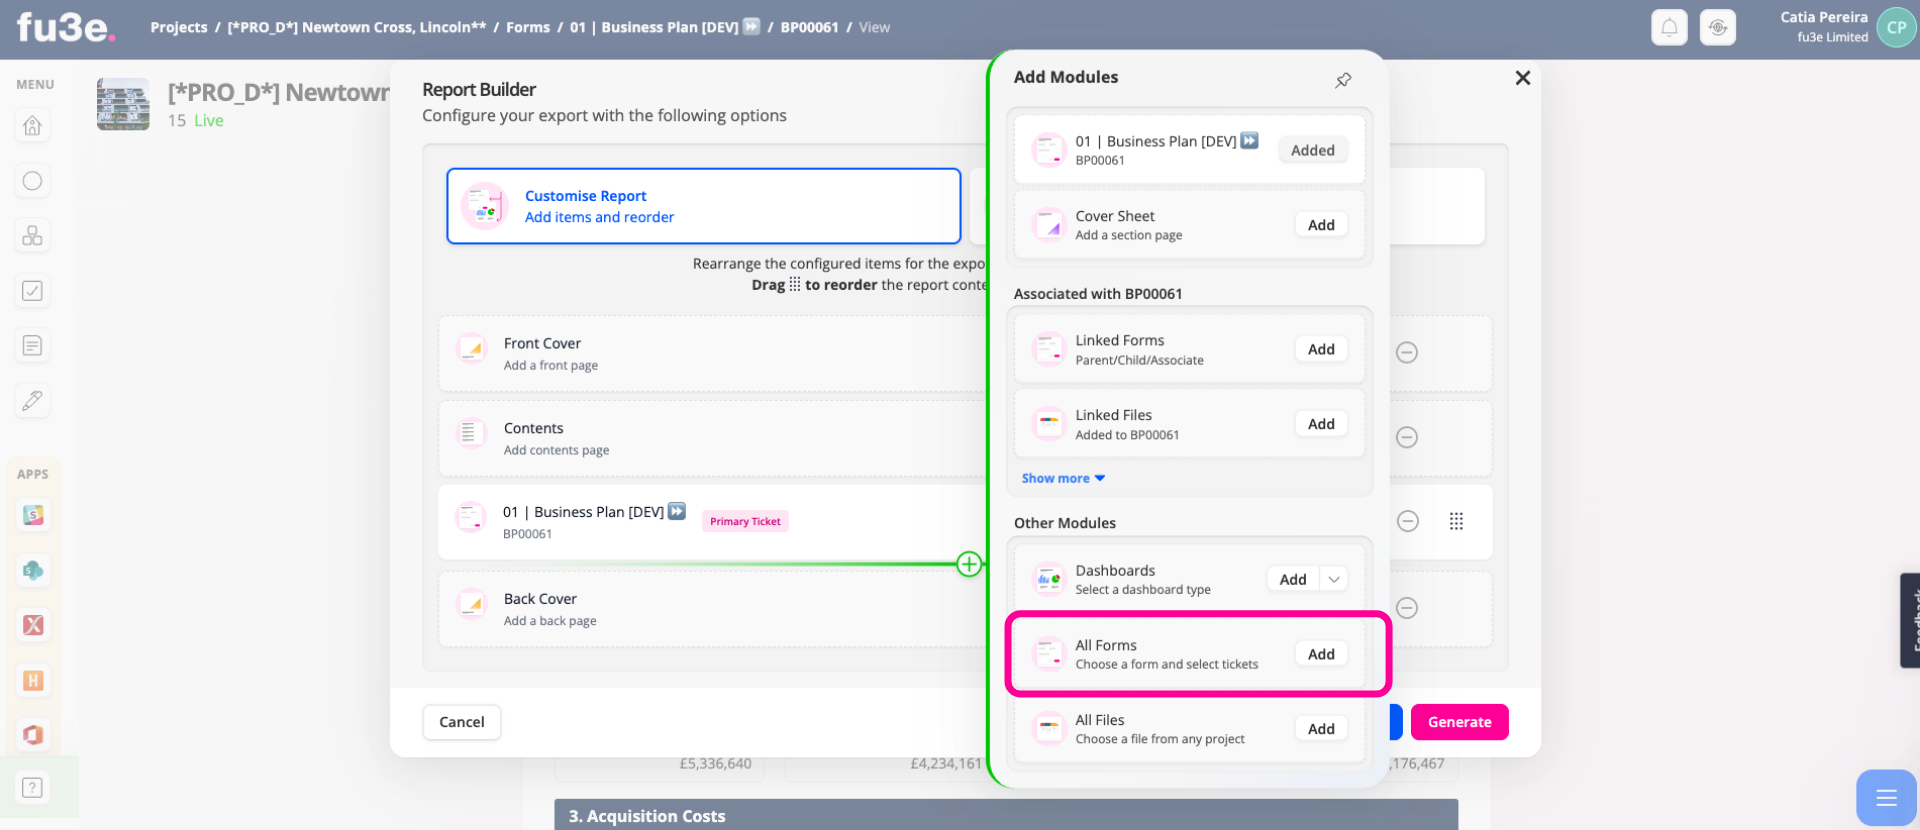This screenshot has width=1920, height=830.
Task: Remove the Business Plan item
Action: pos(1408,521)
